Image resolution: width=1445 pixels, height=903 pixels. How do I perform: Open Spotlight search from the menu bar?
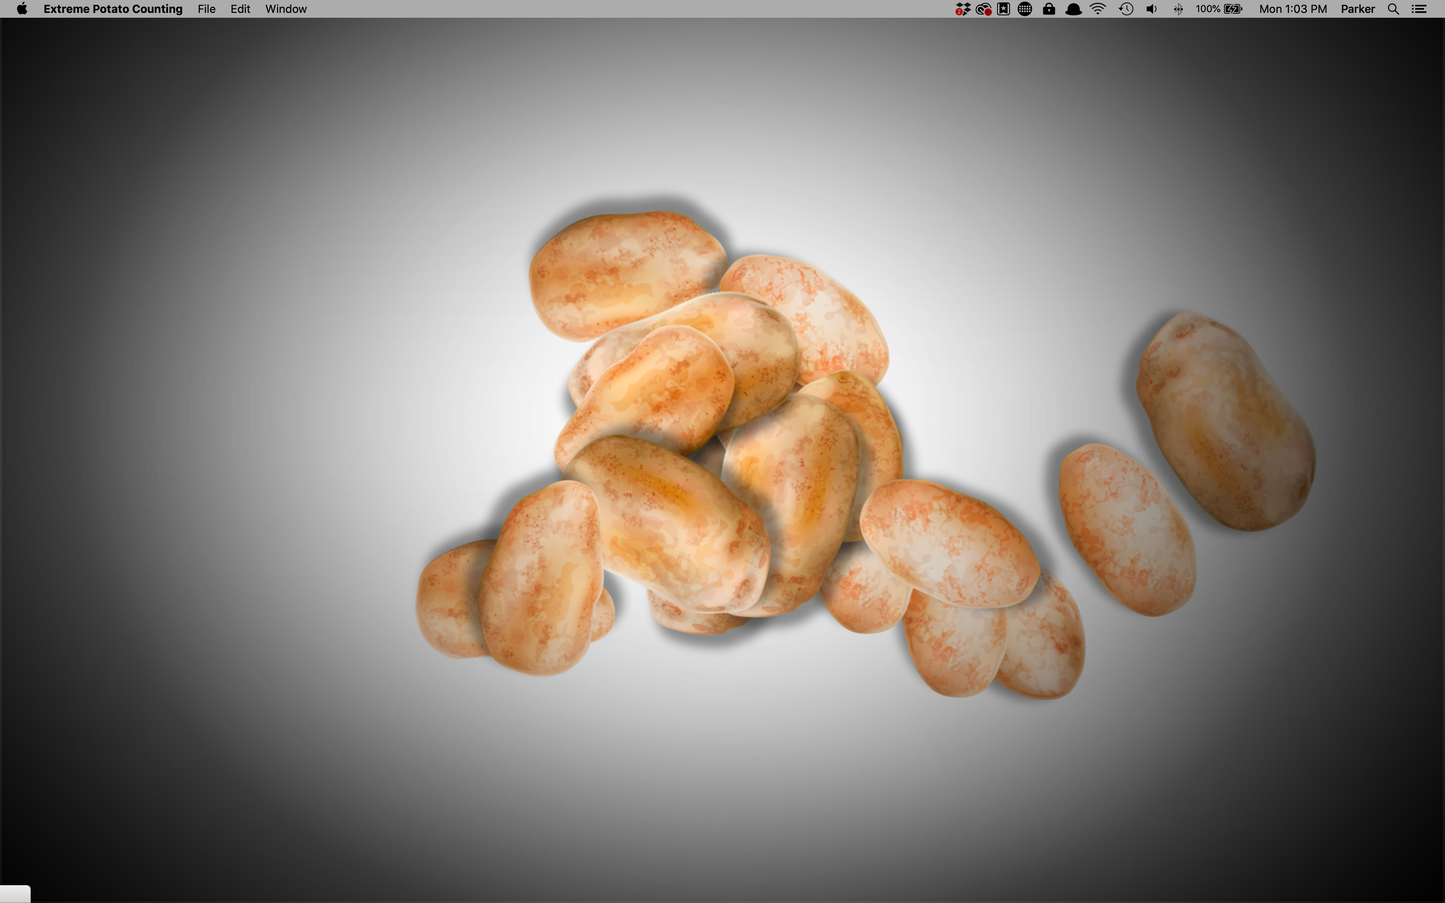1393,9
